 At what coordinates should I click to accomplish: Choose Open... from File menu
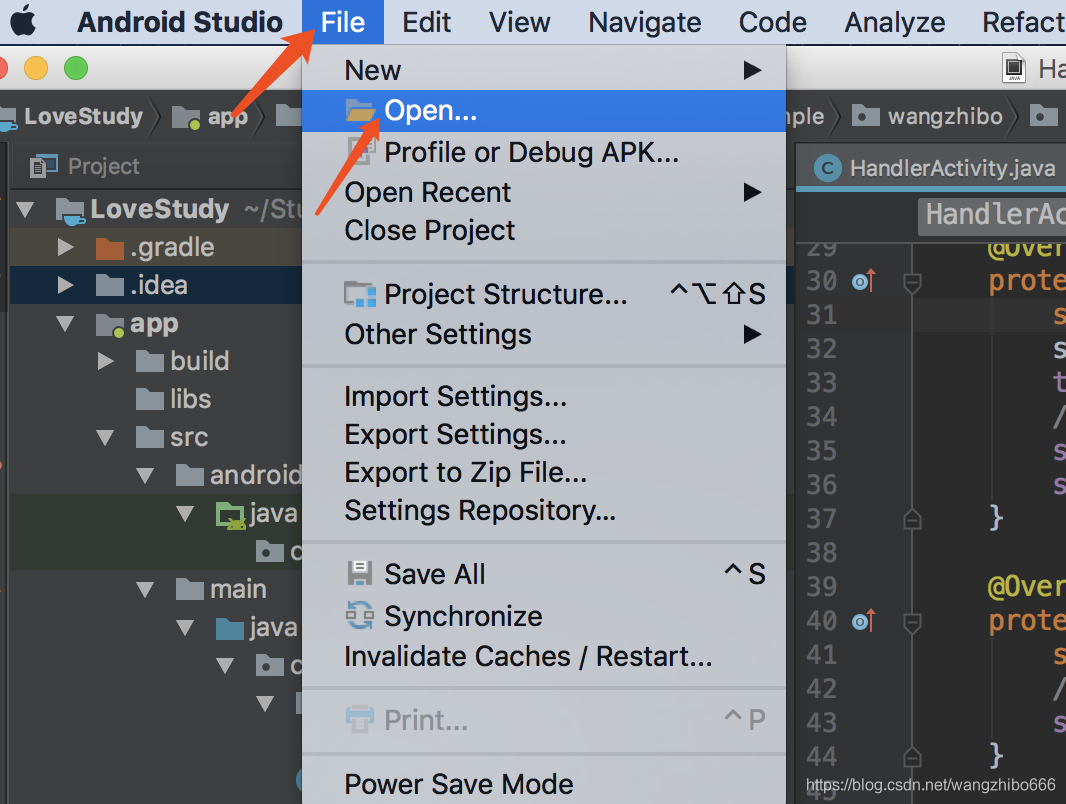tap(544, 110)
